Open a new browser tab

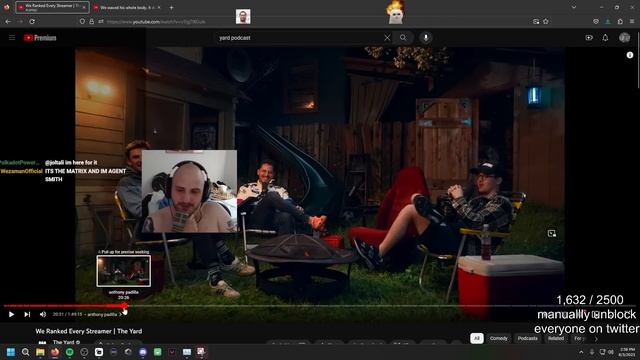[171, 7]
